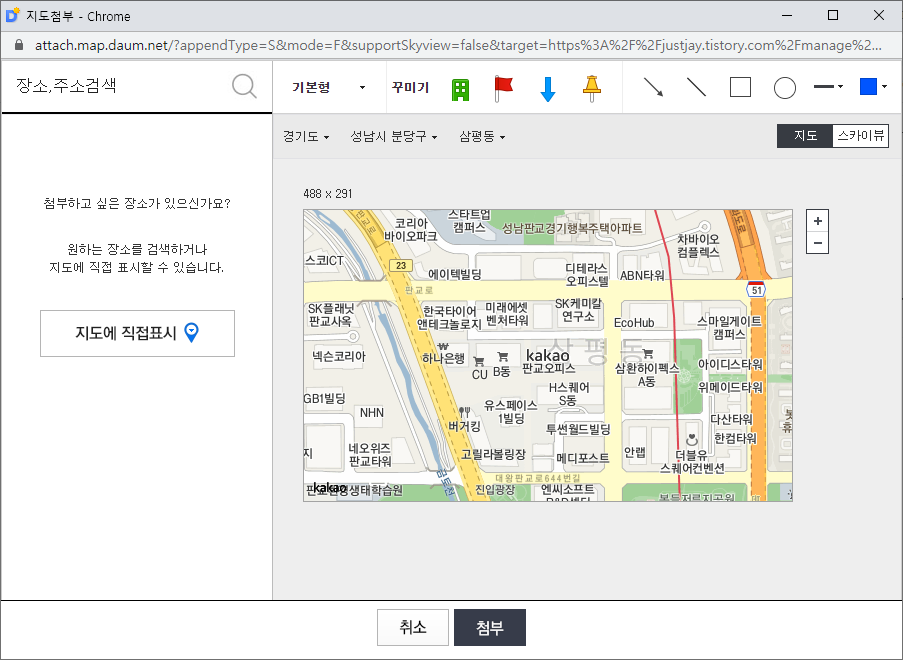Choose the circle drawing tool
Image resolution: width=903 pixels, height=660 pixels.
tap(784, 88)
